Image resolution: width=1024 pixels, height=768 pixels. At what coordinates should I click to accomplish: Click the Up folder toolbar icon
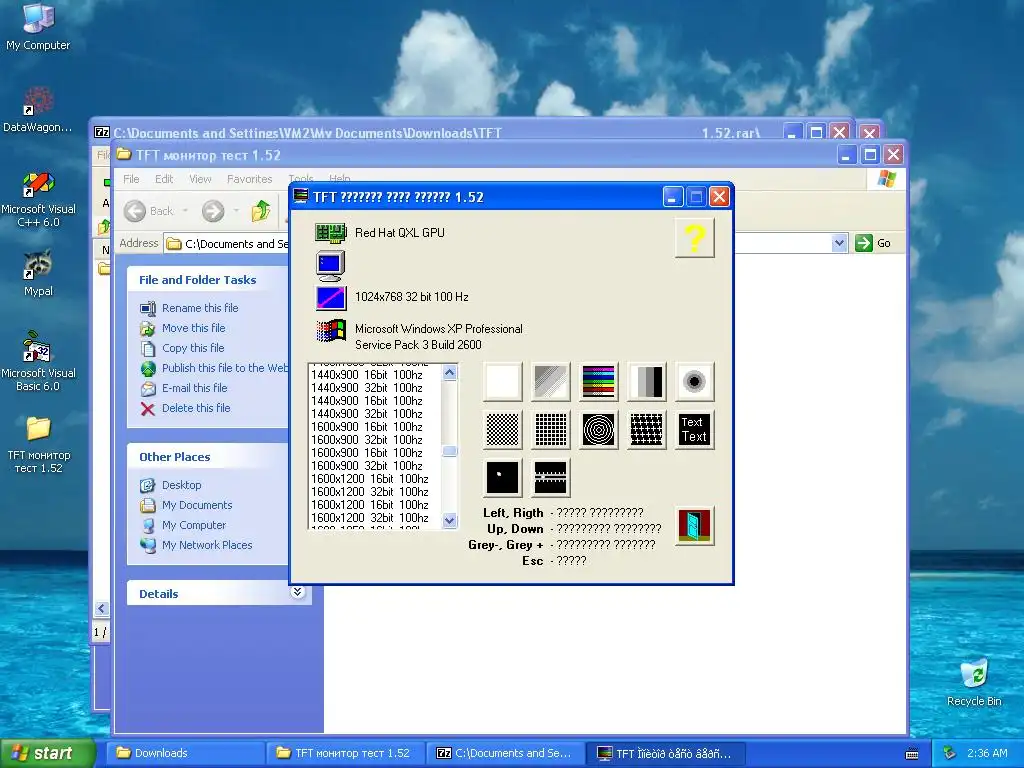click(x=261, y=210)
